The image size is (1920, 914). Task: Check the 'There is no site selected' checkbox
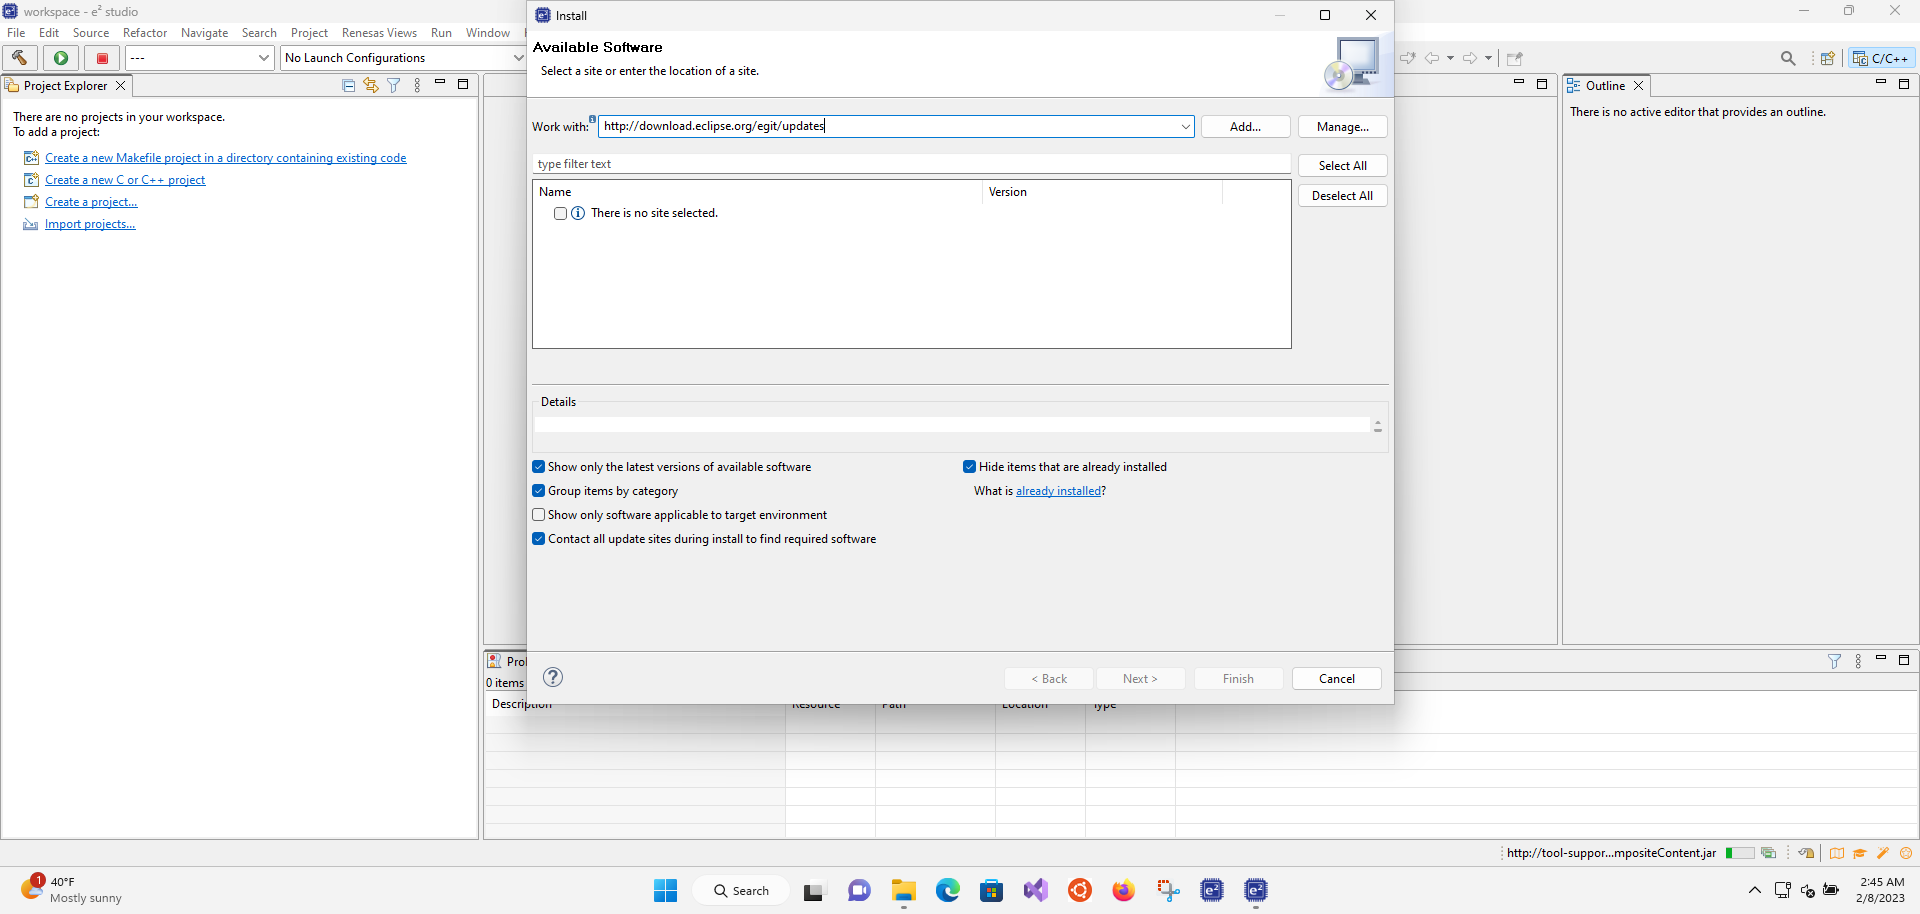(561, 213)
